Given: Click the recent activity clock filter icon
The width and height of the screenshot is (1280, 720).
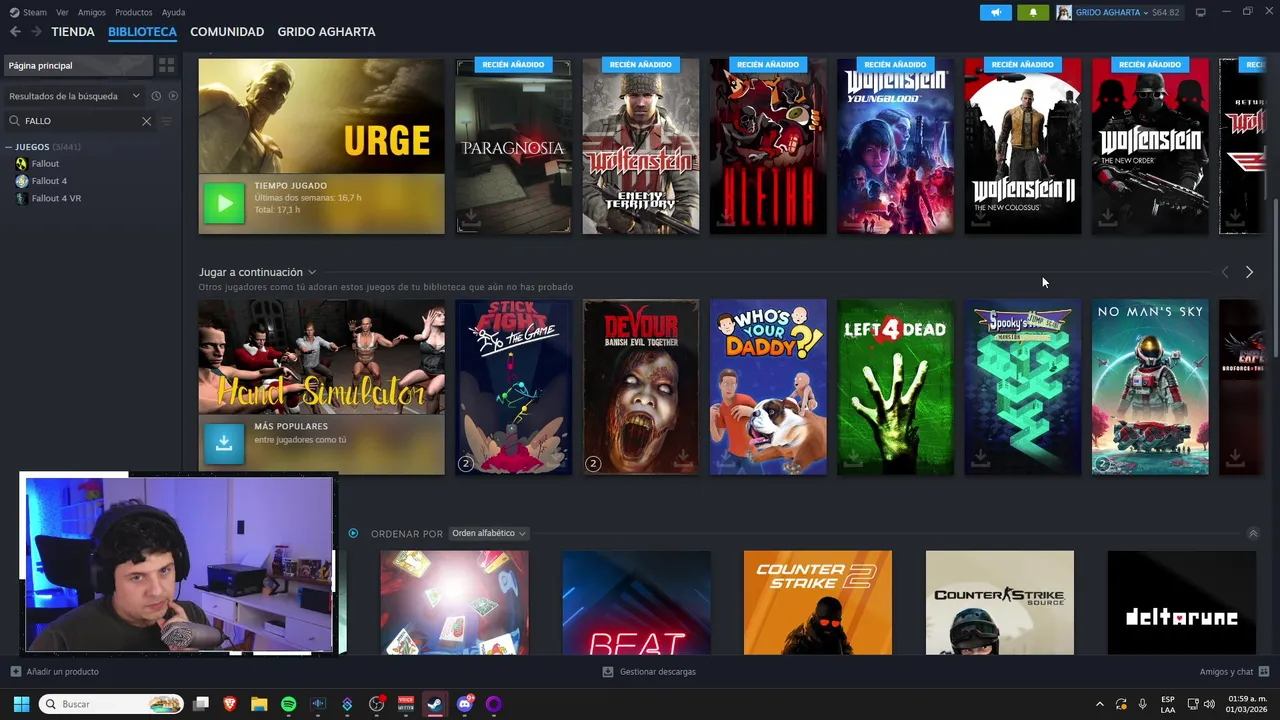Looking at the screenshot, I should [x=156, y=96].
